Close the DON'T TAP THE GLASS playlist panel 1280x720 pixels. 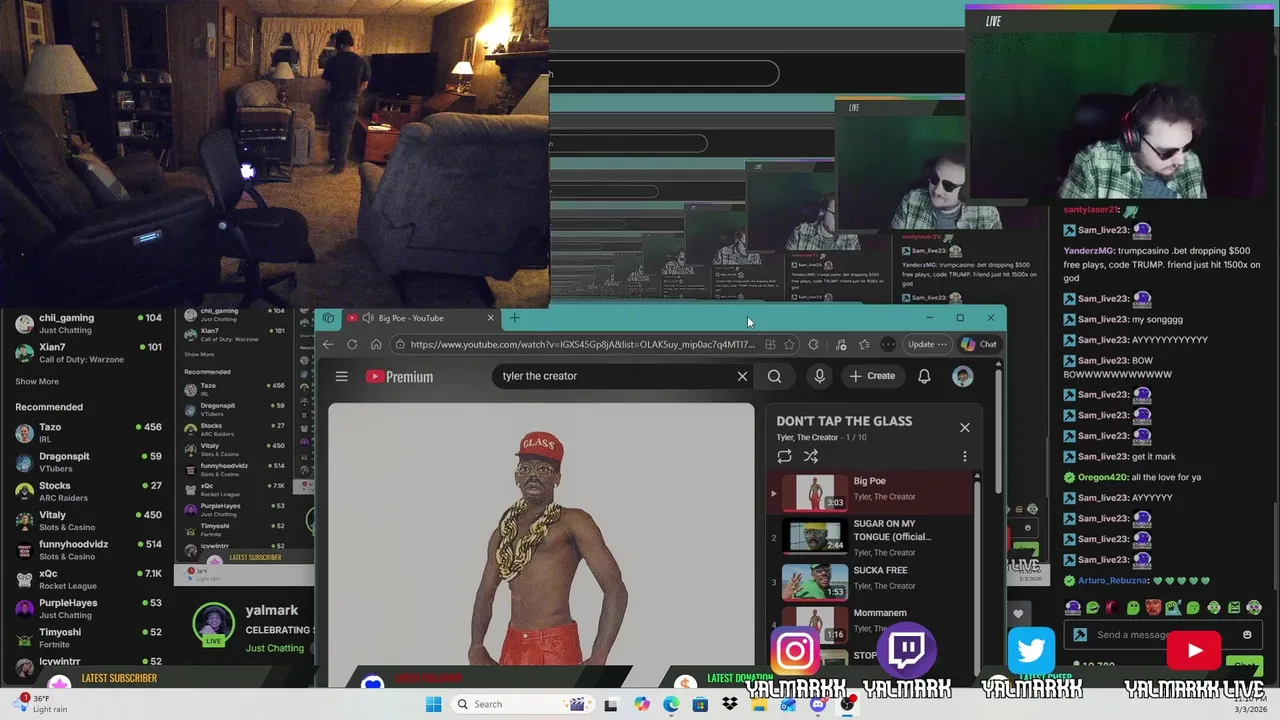pos(965,428)
